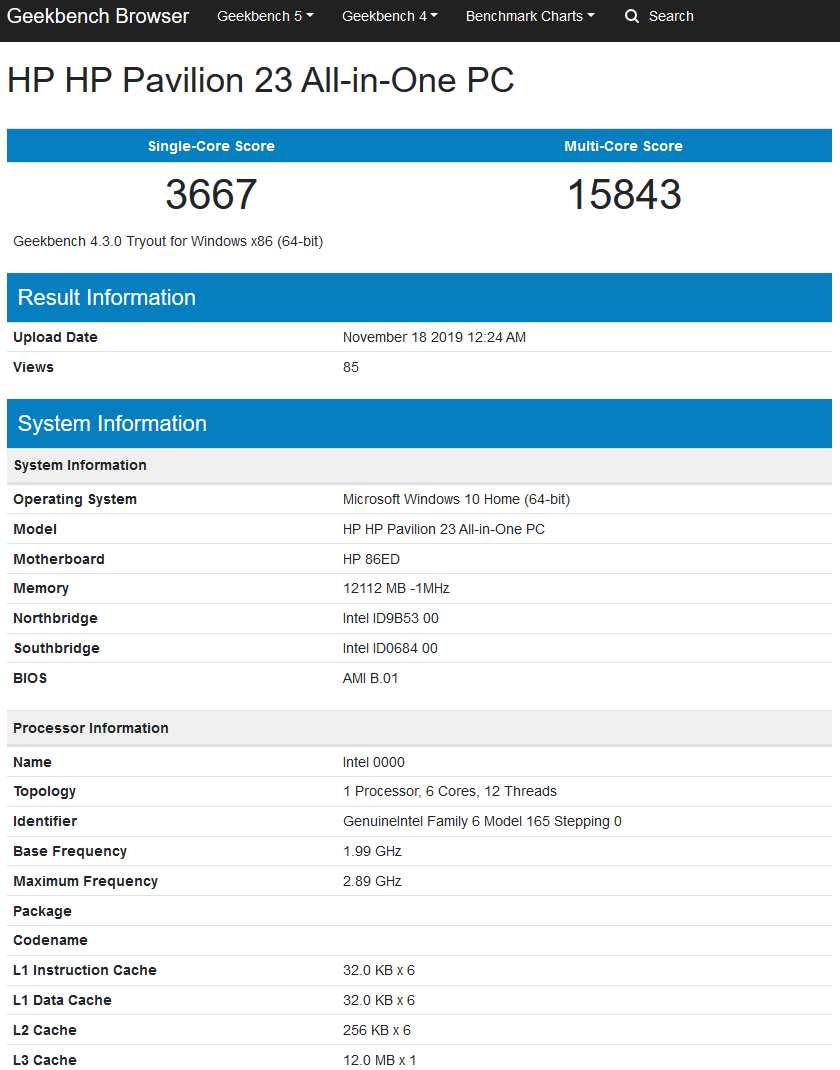
Task: Click the L1 Instruction Cache label
Action: [85, 970]
